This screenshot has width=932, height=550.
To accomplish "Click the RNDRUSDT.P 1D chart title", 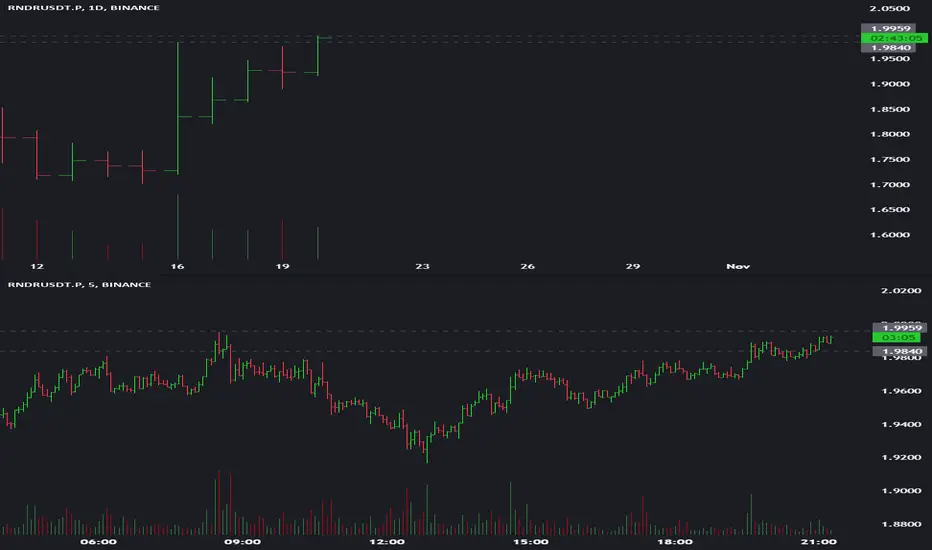I will tap(83, 8).
